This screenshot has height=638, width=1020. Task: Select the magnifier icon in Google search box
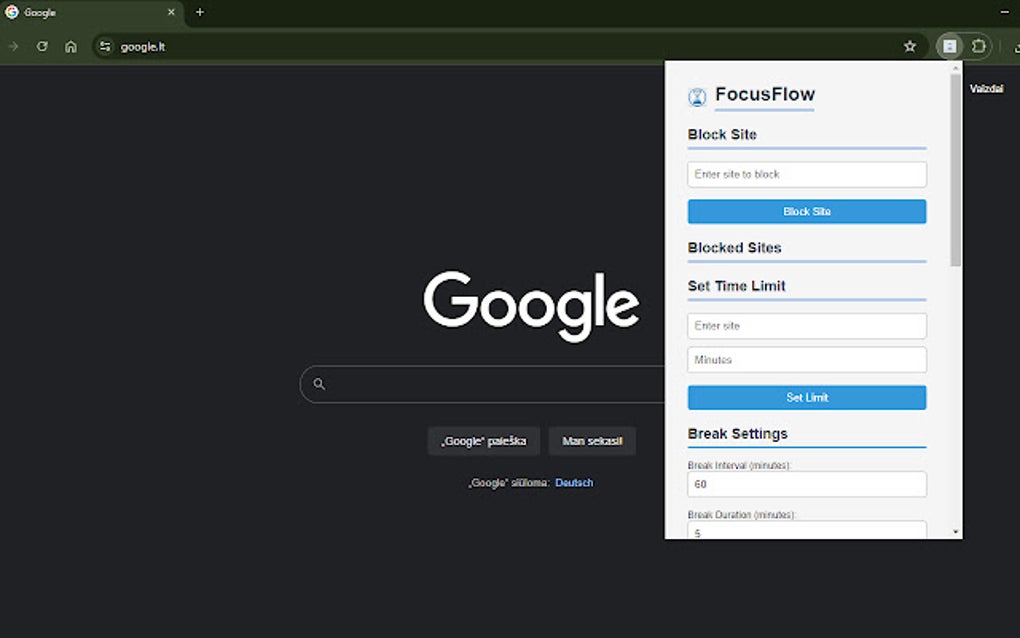click(318, 384)
